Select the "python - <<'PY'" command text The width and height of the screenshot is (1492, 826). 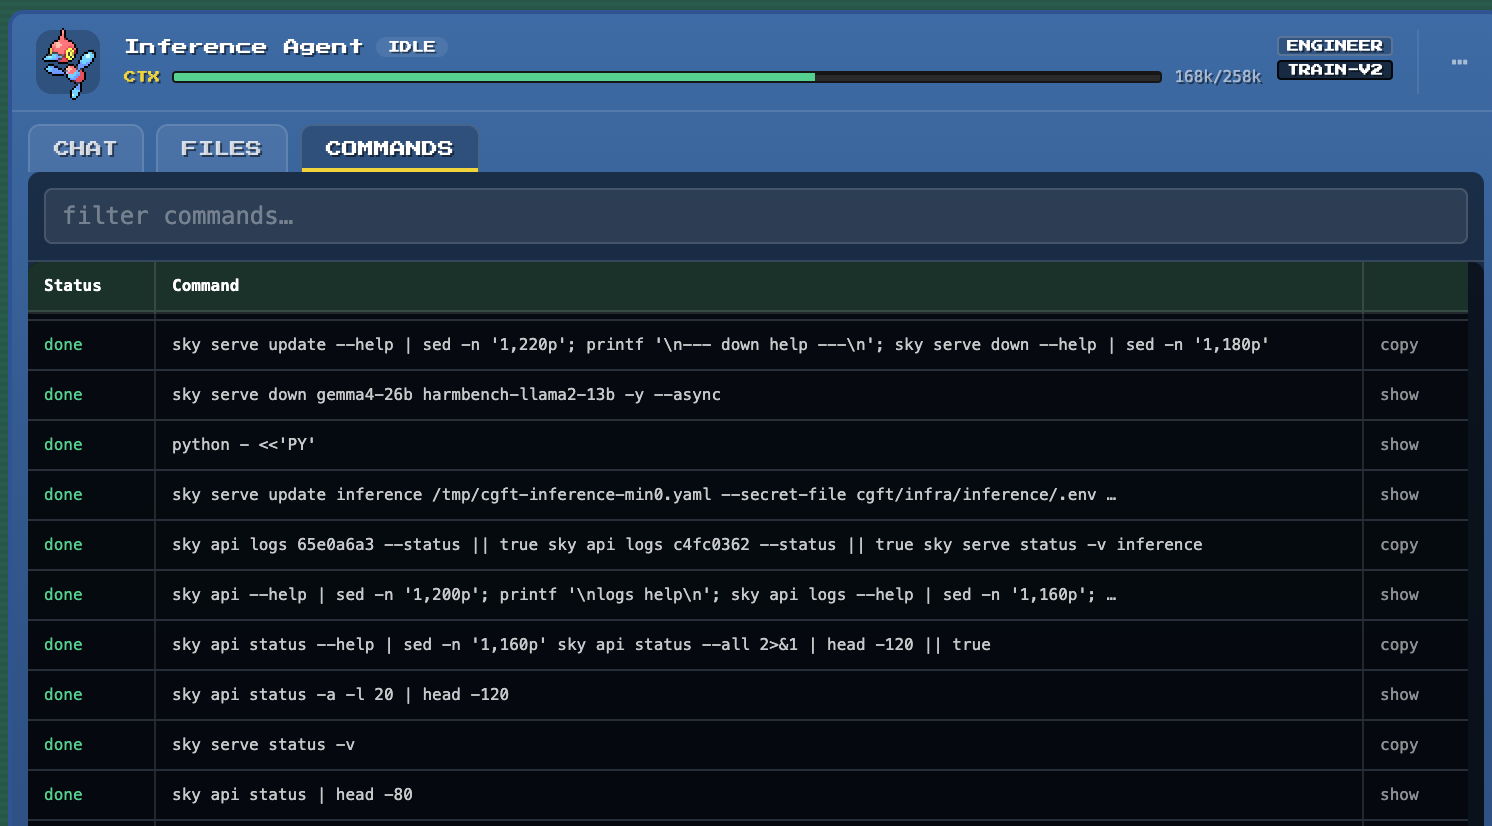243,445
